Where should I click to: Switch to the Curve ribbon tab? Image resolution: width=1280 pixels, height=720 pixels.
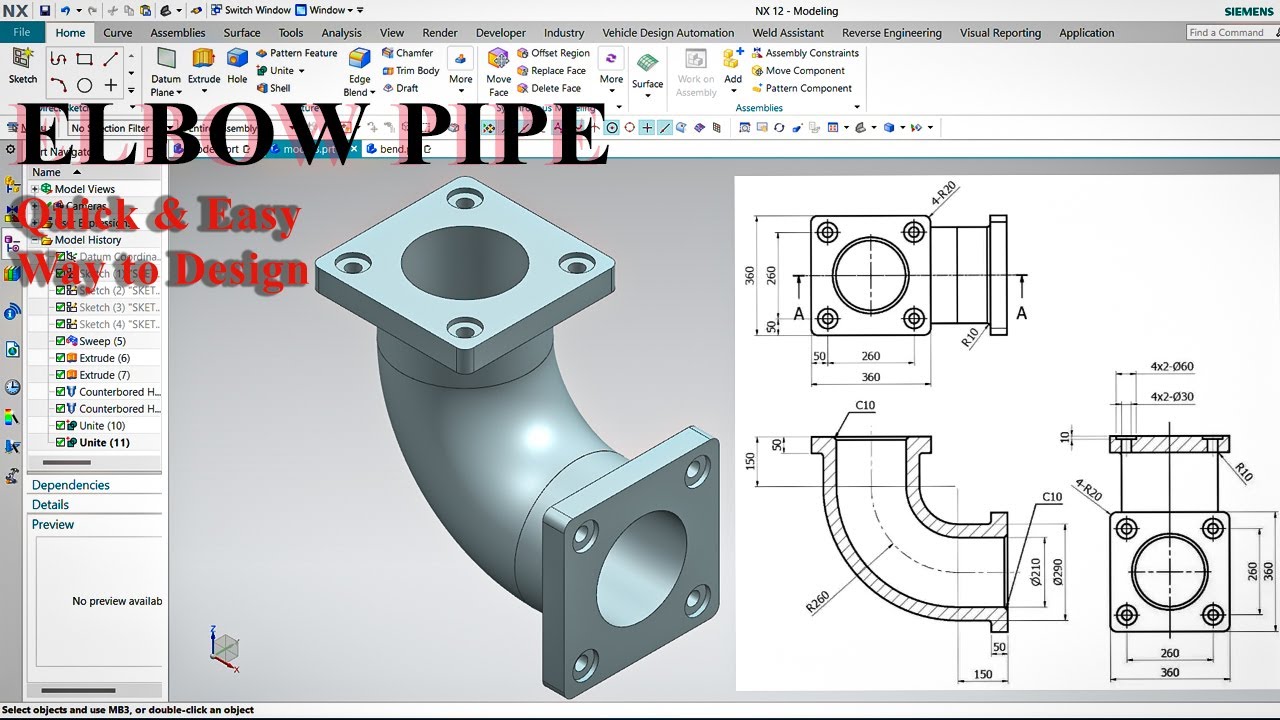click(118, 33)
